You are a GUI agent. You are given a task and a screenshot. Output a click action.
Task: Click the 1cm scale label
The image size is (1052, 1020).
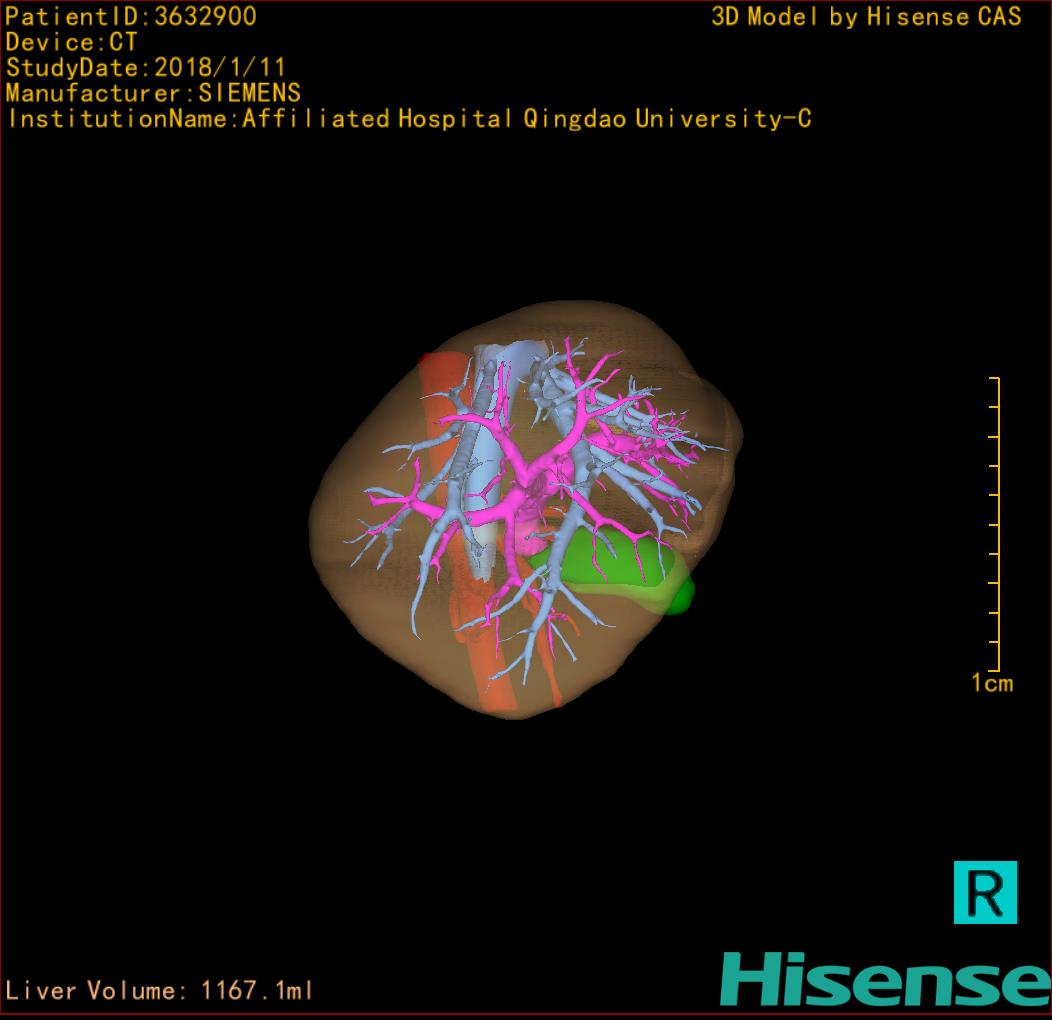pyautogui.click(x=991, y=683)
